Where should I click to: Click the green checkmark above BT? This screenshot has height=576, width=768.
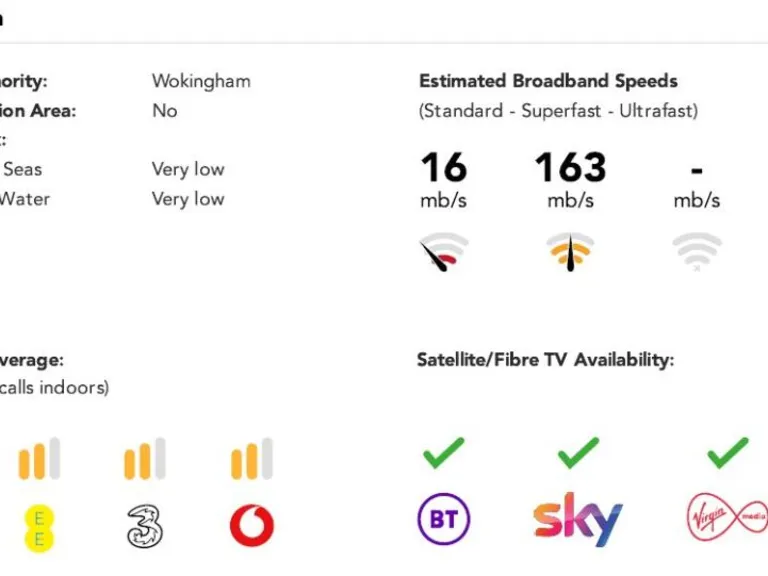[x=443, y=453]
